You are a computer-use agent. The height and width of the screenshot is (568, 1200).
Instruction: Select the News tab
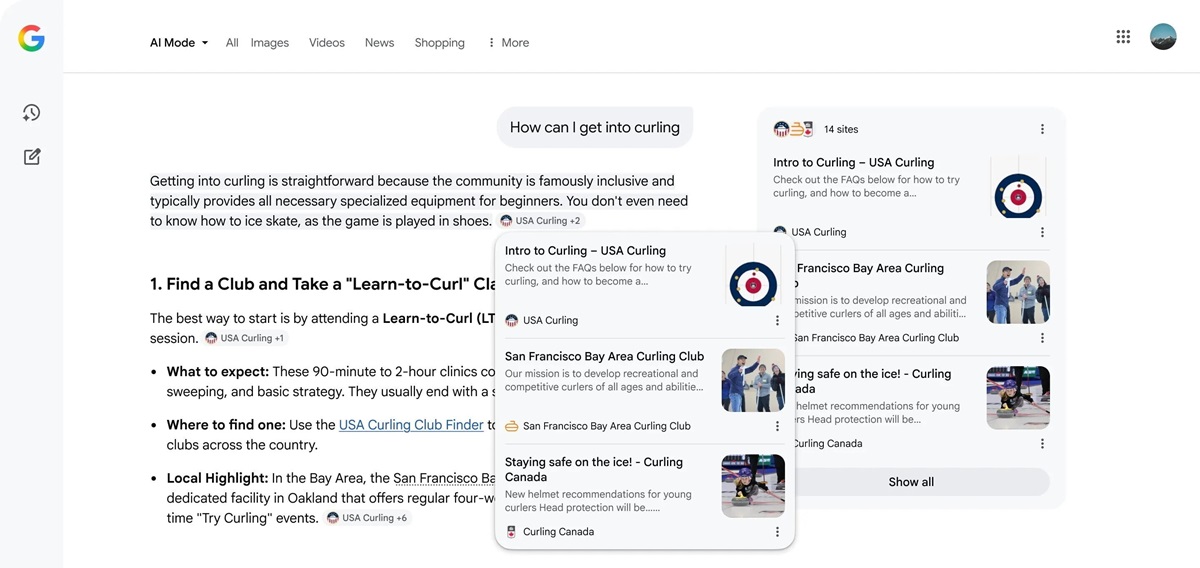379,43
